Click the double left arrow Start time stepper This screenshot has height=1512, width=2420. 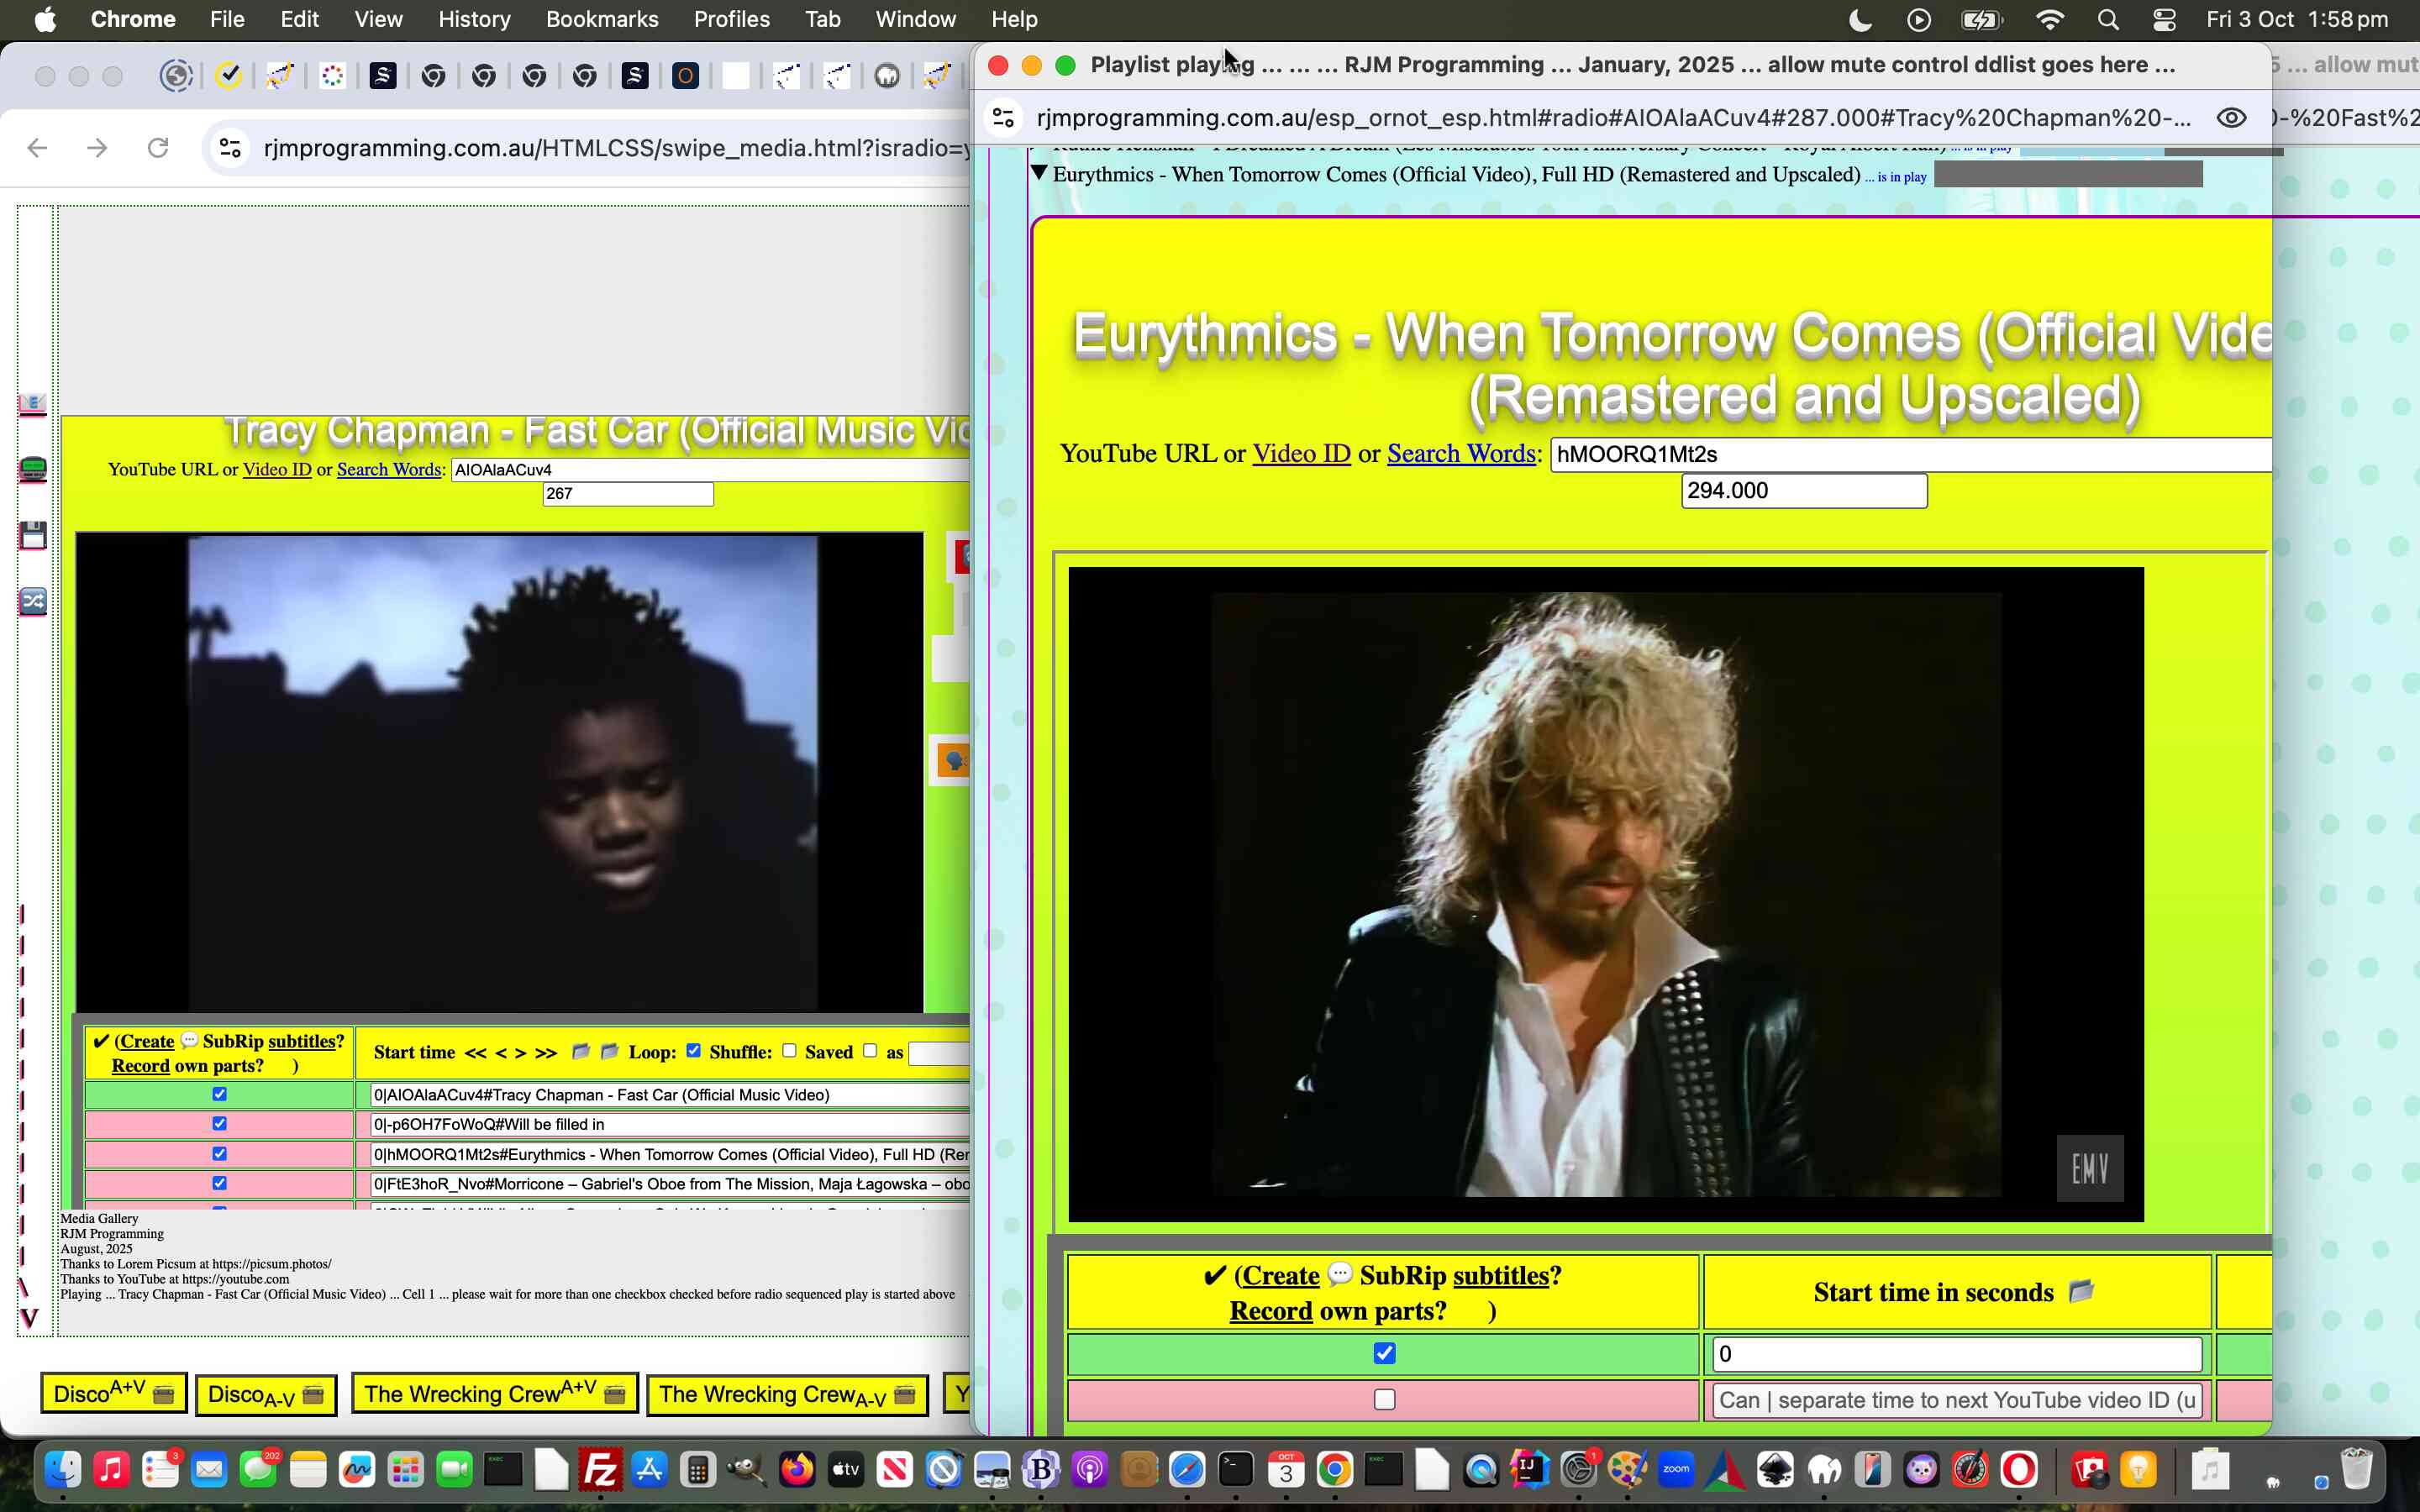[475, 1053]
